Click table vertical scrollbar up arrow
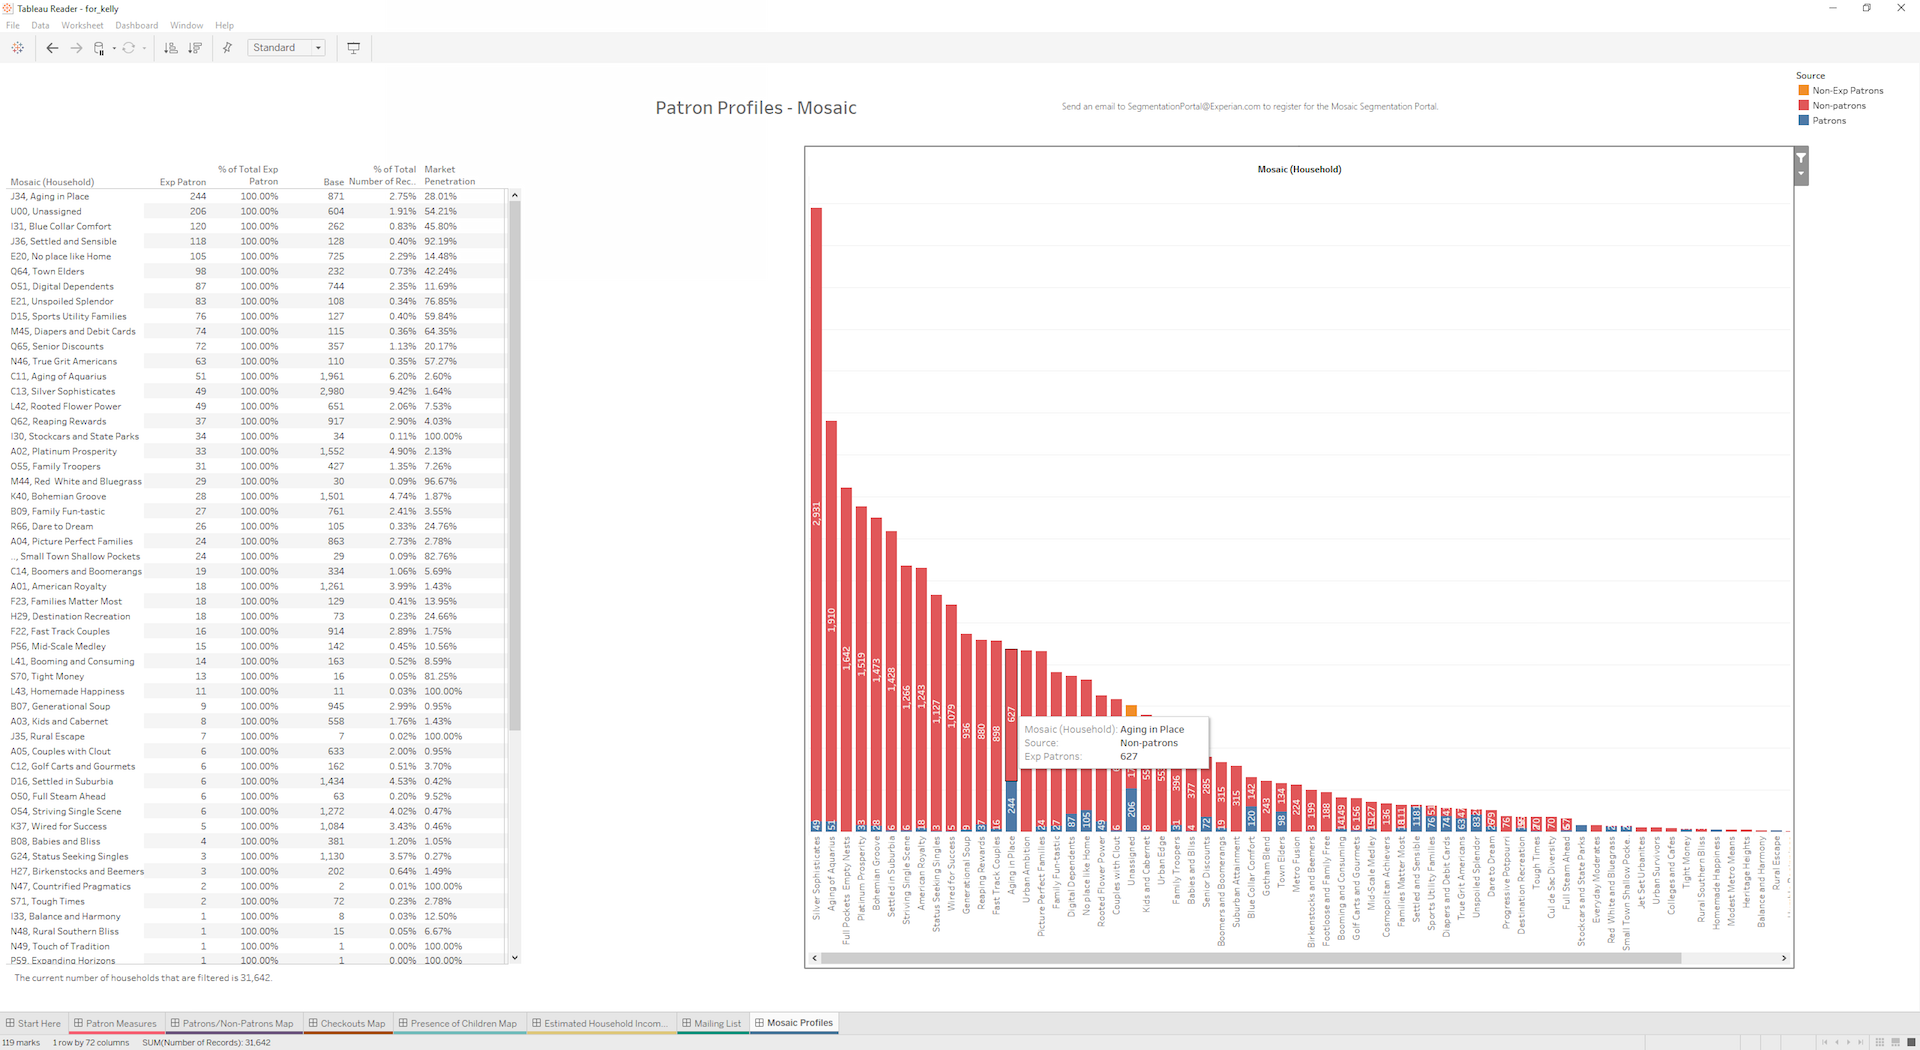This screenshot has width=1920, height=1050. tap(515, 195)
